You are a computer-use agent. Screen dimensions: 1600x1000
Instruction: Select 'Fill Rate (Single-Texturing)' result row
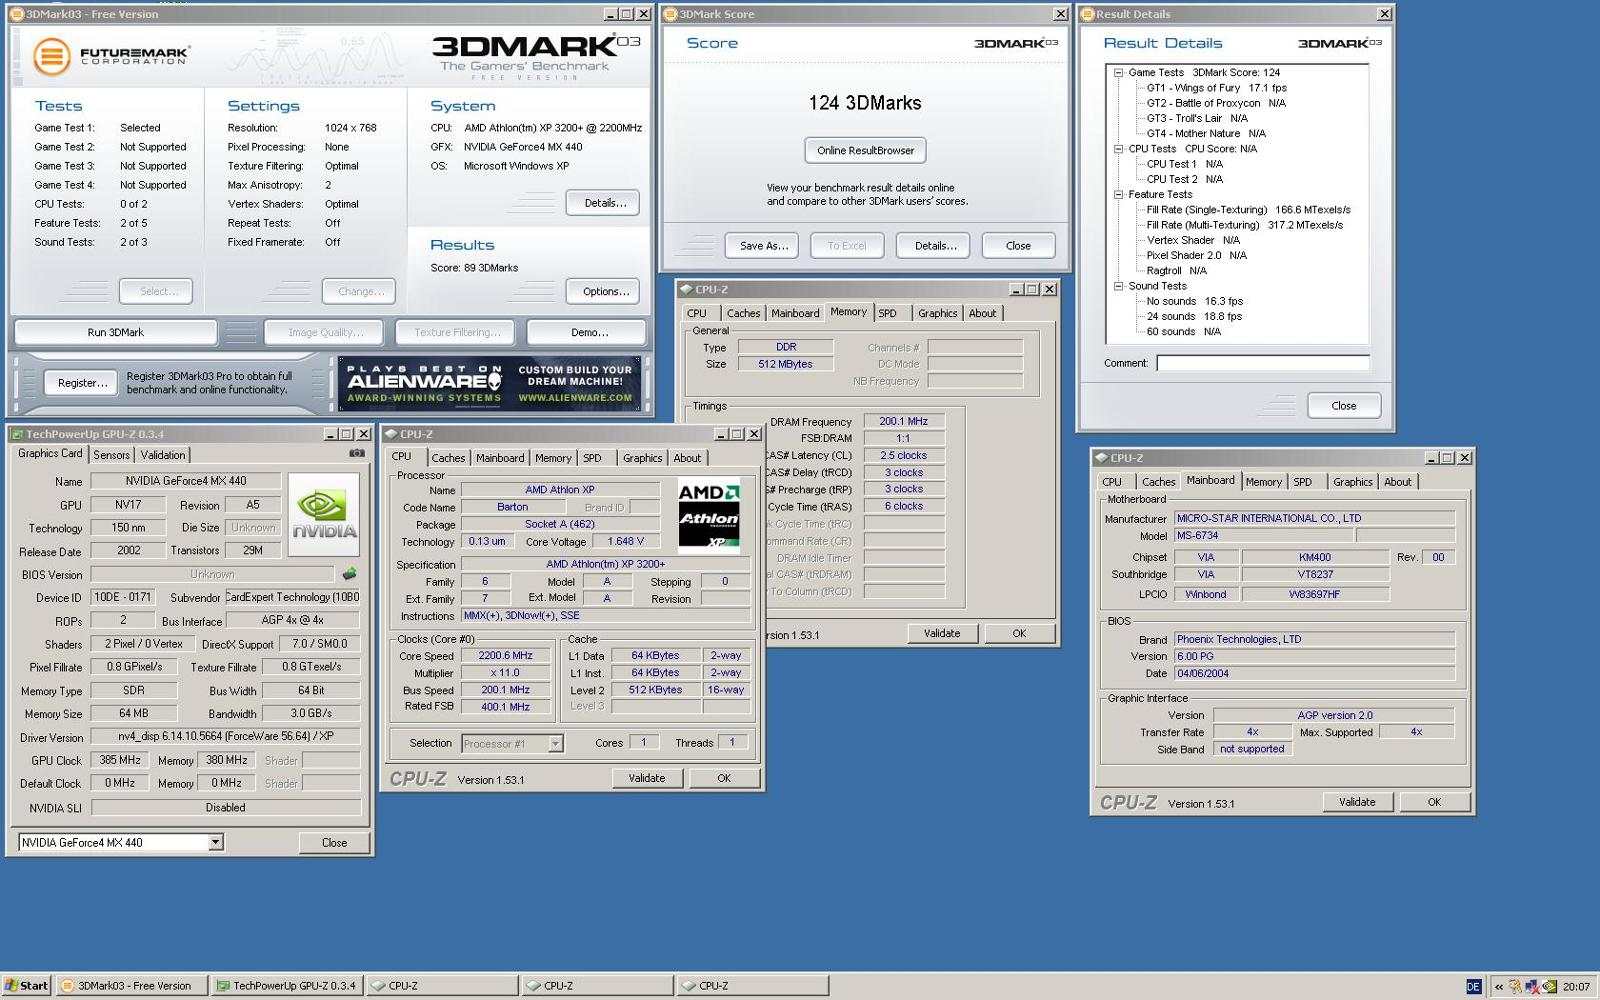(x=1248, y=210)
